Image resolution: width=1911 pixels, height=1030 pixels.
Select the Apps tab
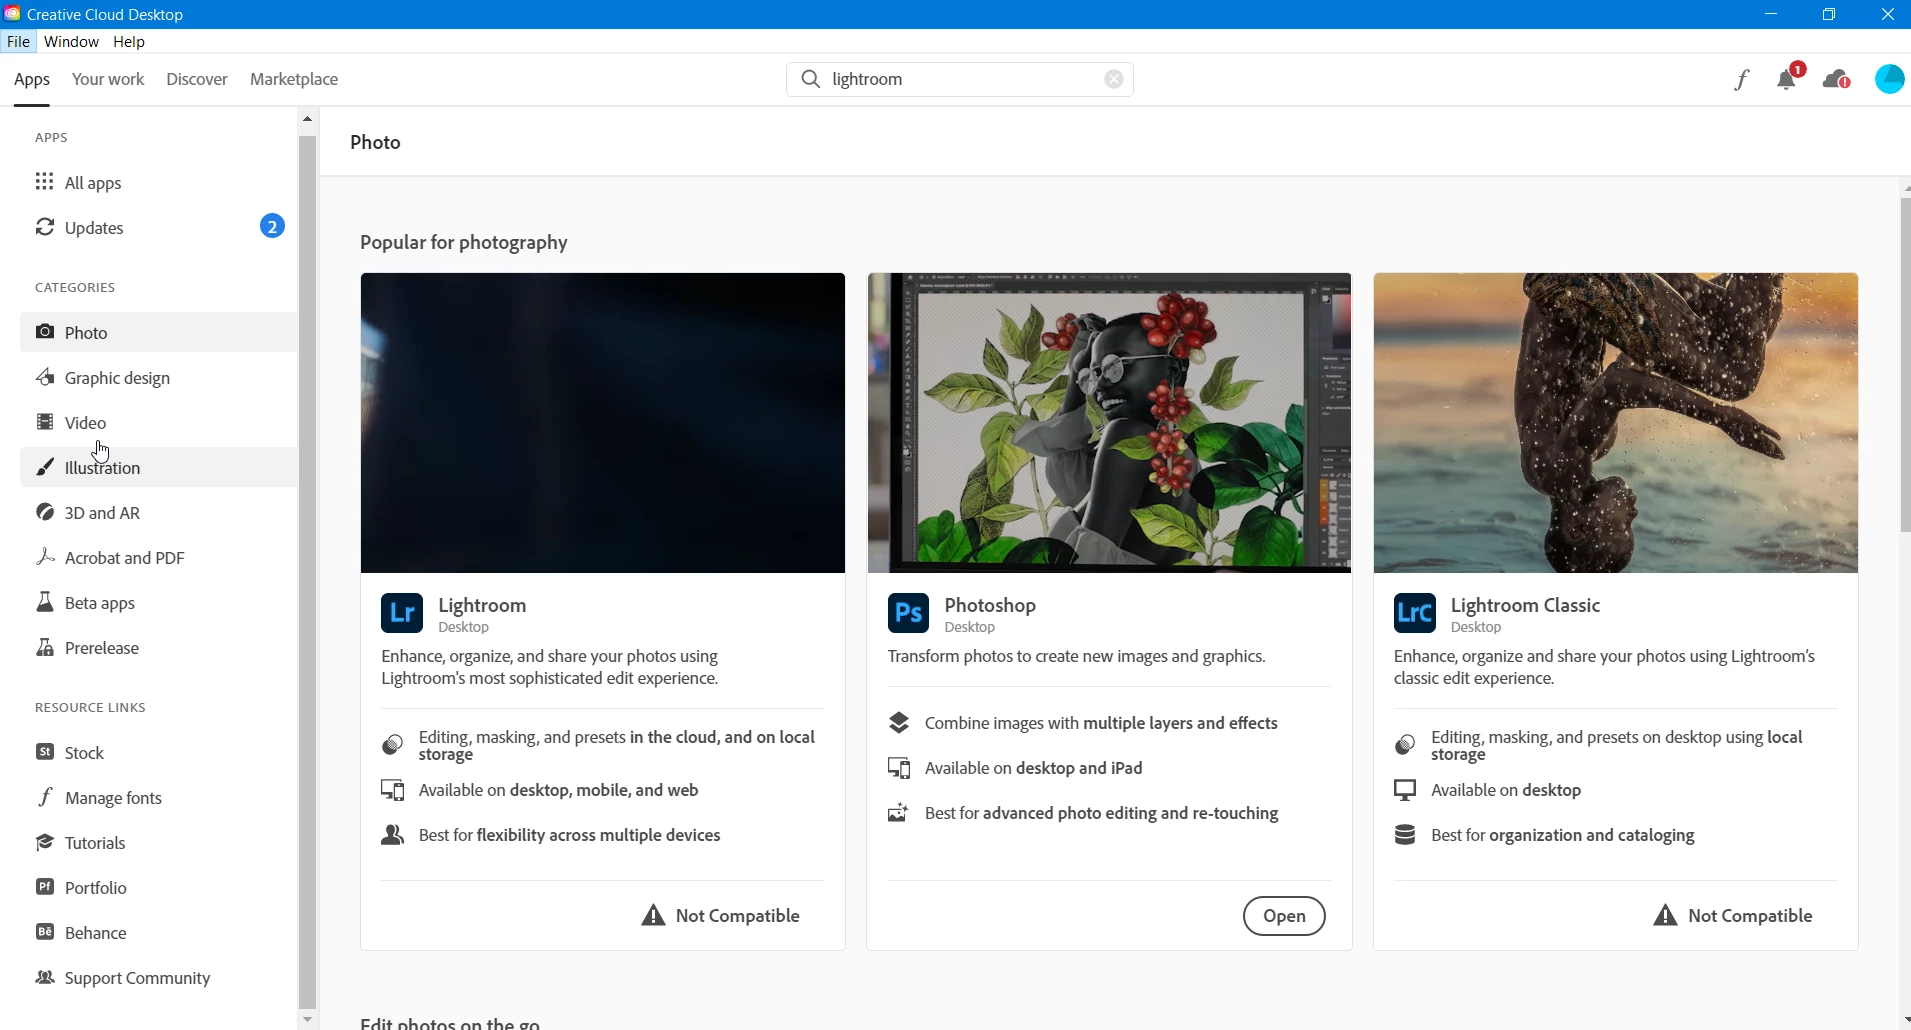click(x=32, y=80)
